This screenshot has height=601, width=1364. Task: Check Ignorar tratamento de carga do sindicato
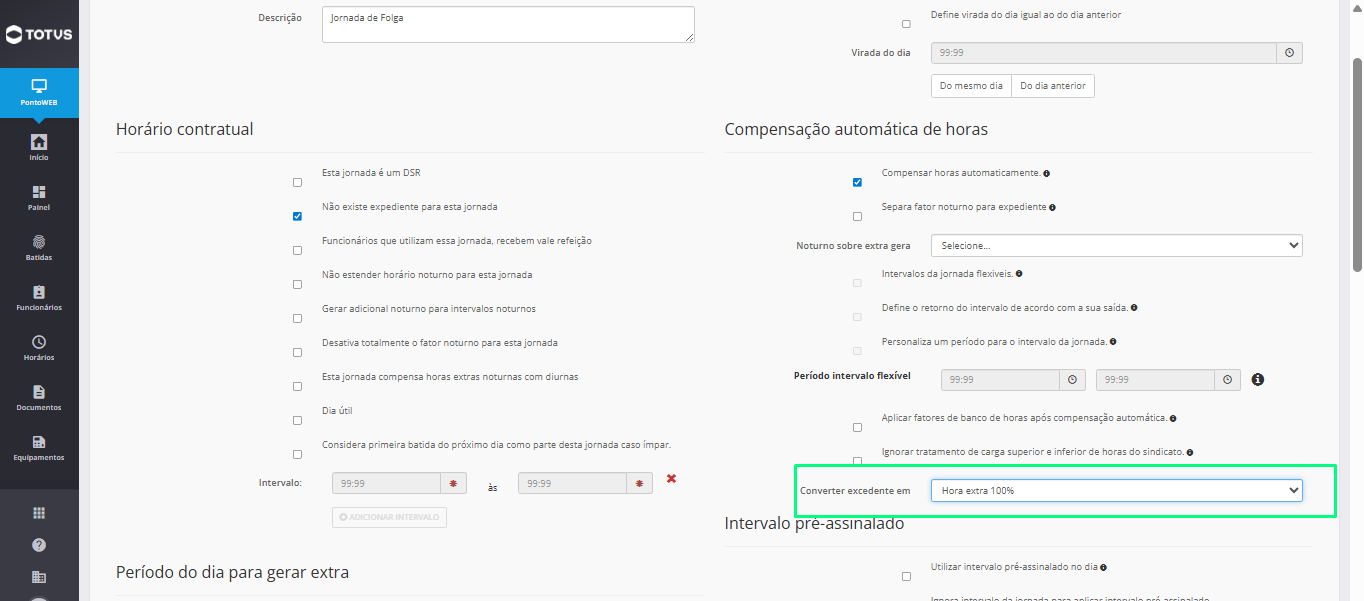[x=857, y=461]
